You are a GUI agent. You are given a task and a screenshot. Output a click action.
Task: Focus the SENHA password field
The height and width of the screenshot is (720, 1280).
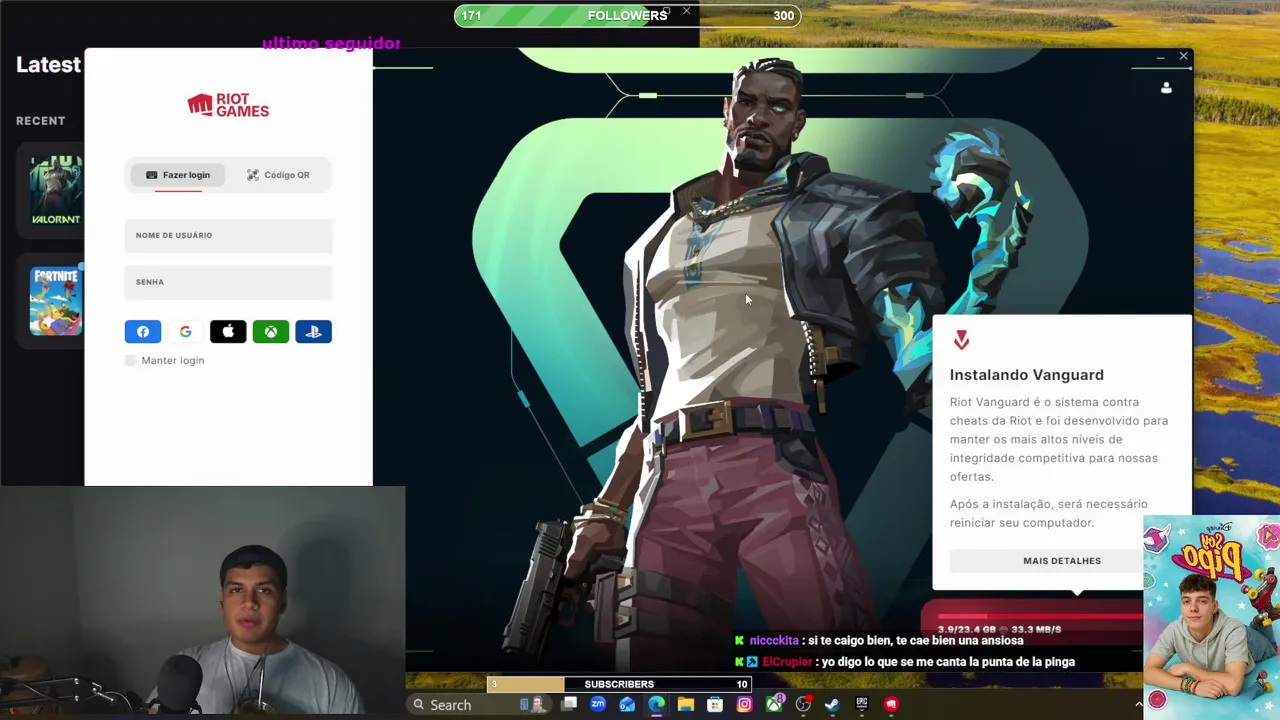point(228,282)
